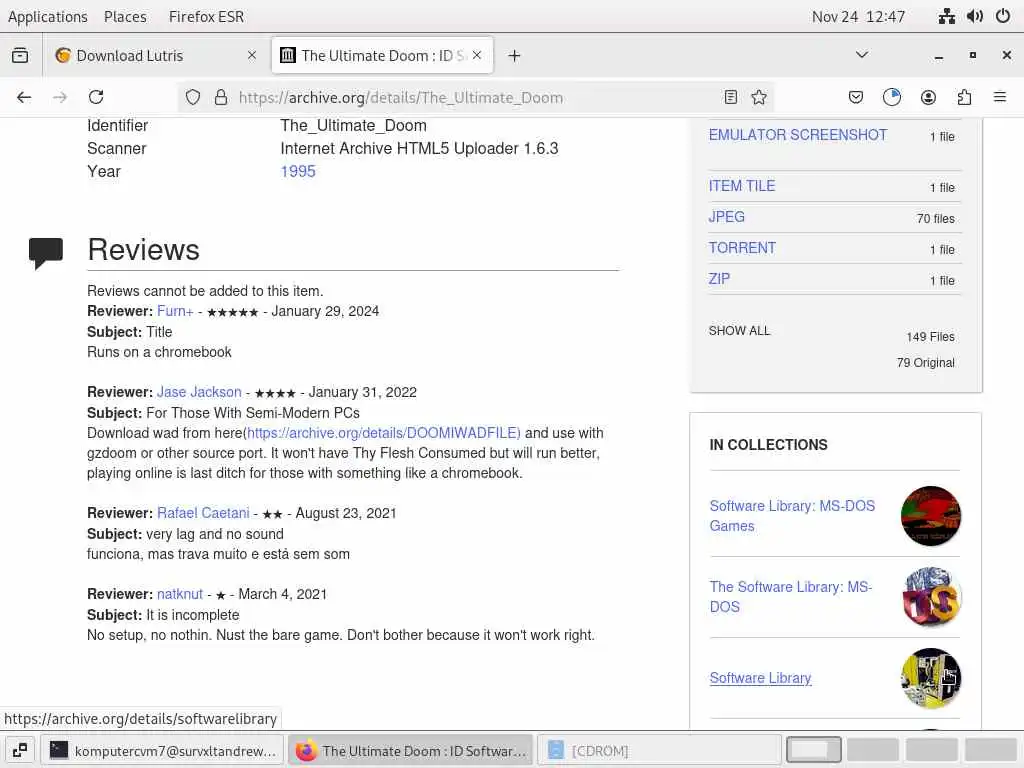The image size is (1024, 768).
Task: Close The Ultimate Doom tab
Action: pyautogui.click(x=477, y=56)
